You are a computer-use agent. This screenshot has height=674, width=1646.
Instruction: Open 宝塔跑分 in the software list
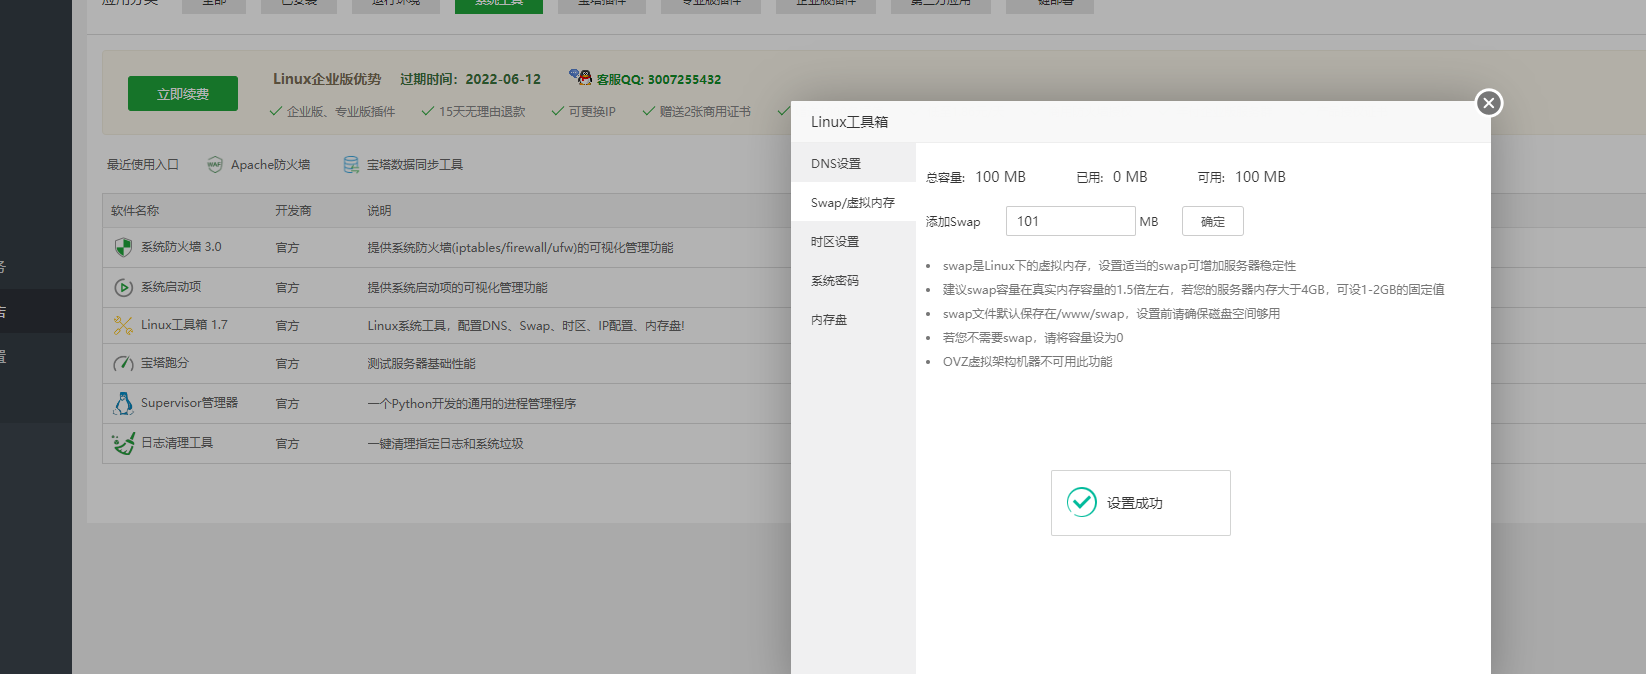[x=165, y=362]
